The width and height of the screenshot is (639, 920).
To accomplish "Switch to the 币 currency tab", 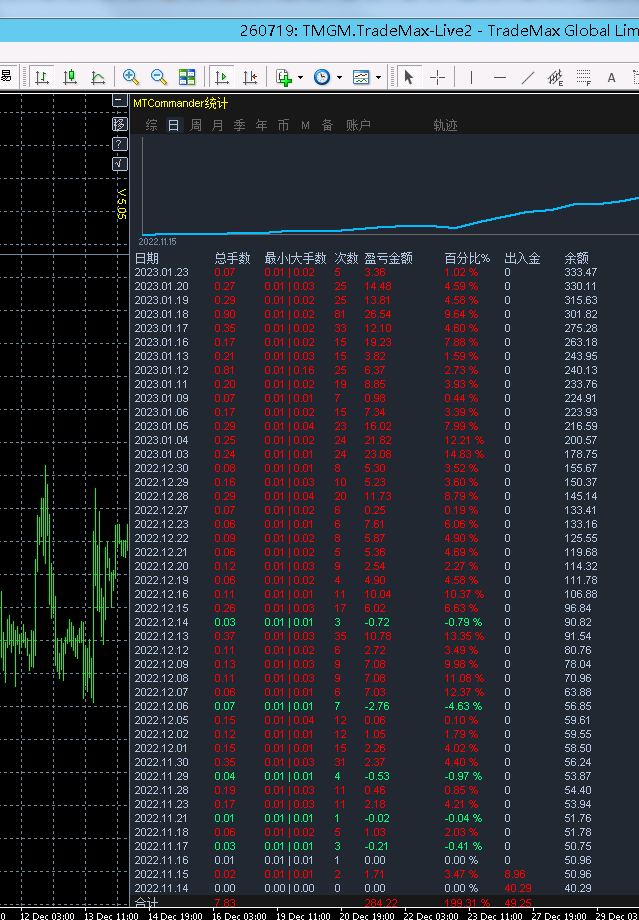I will (283, 125).
